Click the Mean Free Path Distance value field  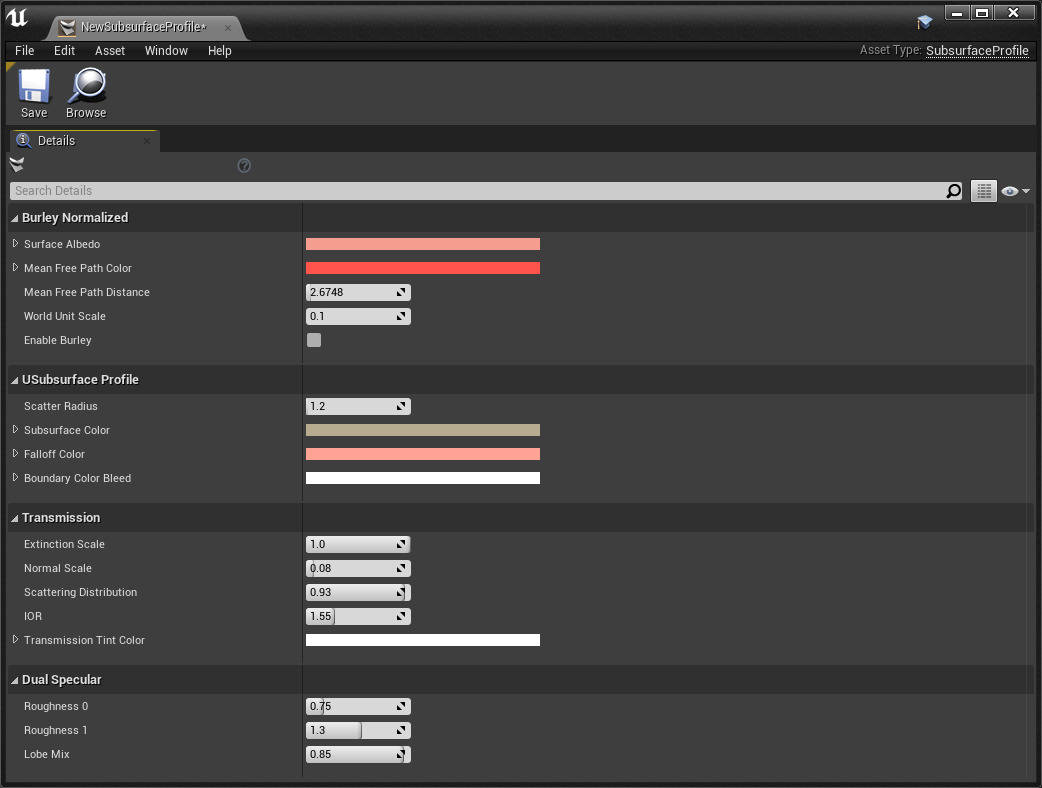358,292
